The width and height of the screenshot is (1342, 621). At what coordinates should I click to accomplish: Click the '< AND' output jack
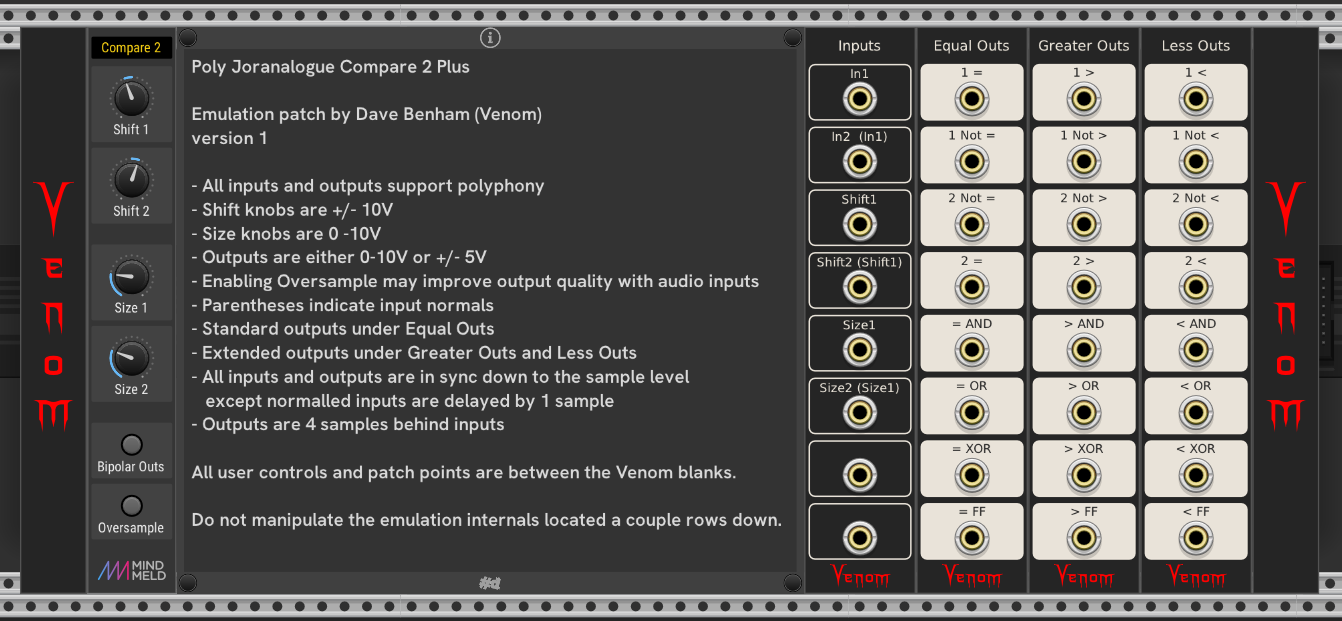click(x=1195, y=351)
